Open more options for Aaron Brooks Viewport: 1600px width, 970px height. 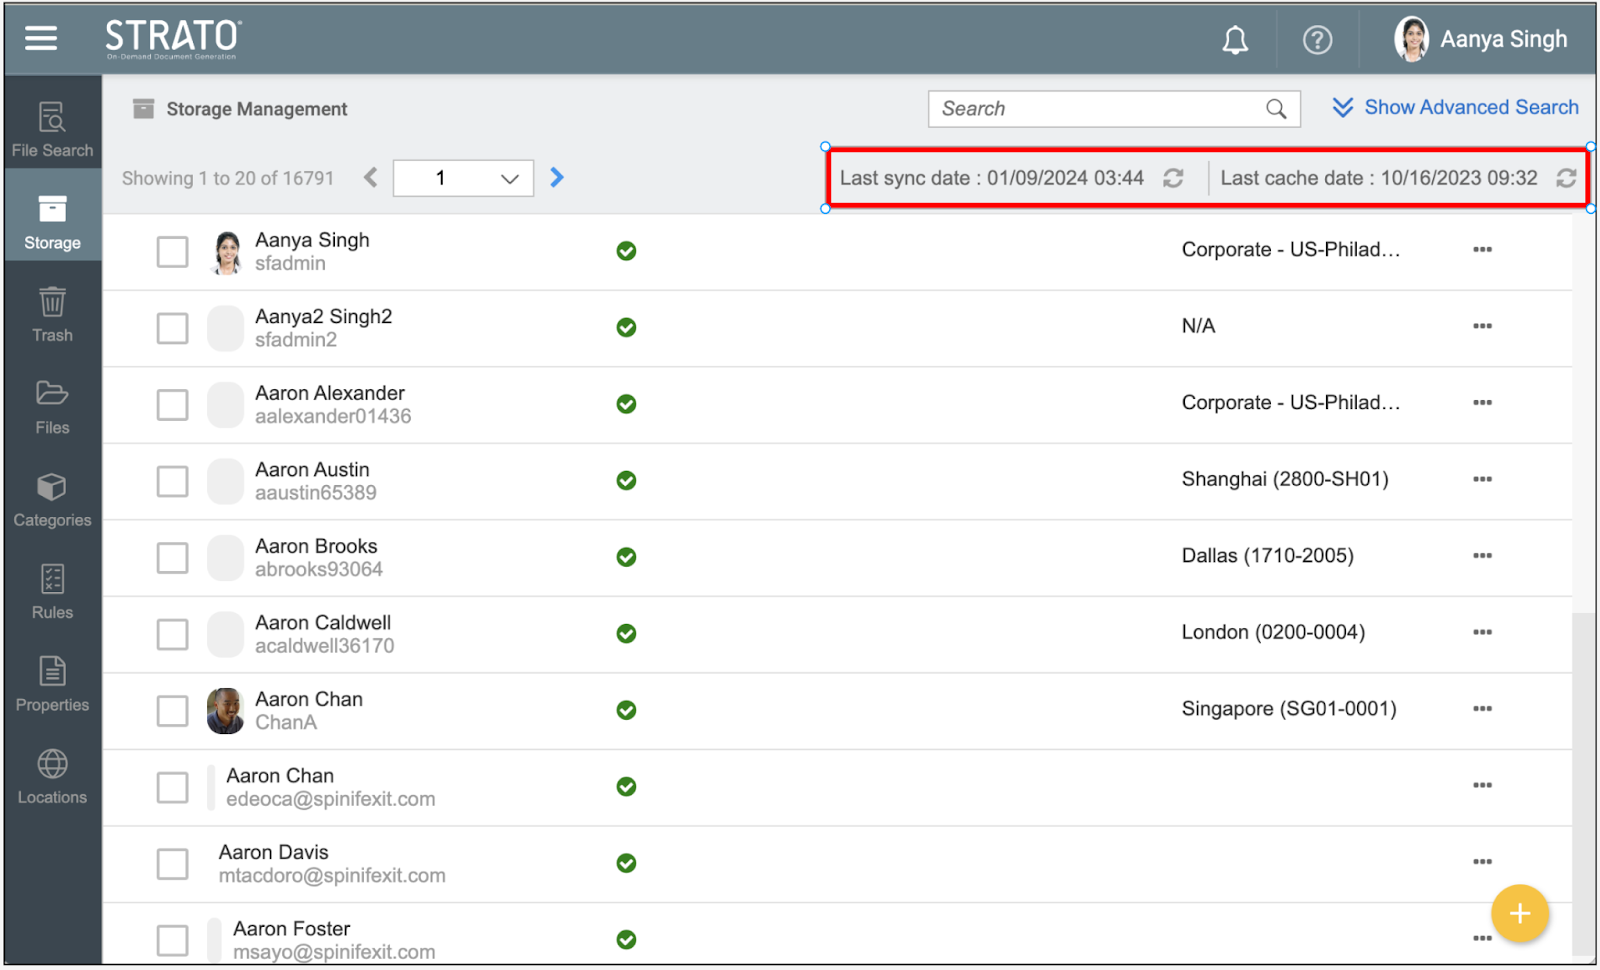coord(1482,556)
